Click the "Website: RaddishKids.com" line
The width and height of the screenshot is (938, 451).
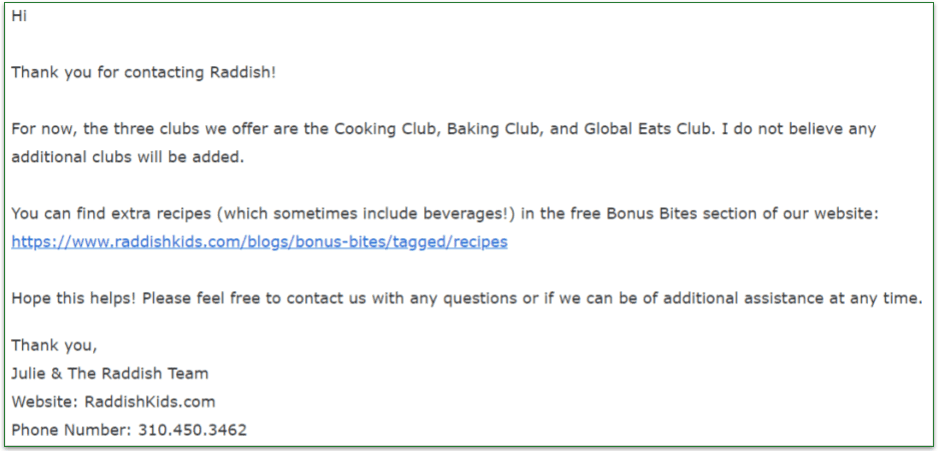[113, 402]
